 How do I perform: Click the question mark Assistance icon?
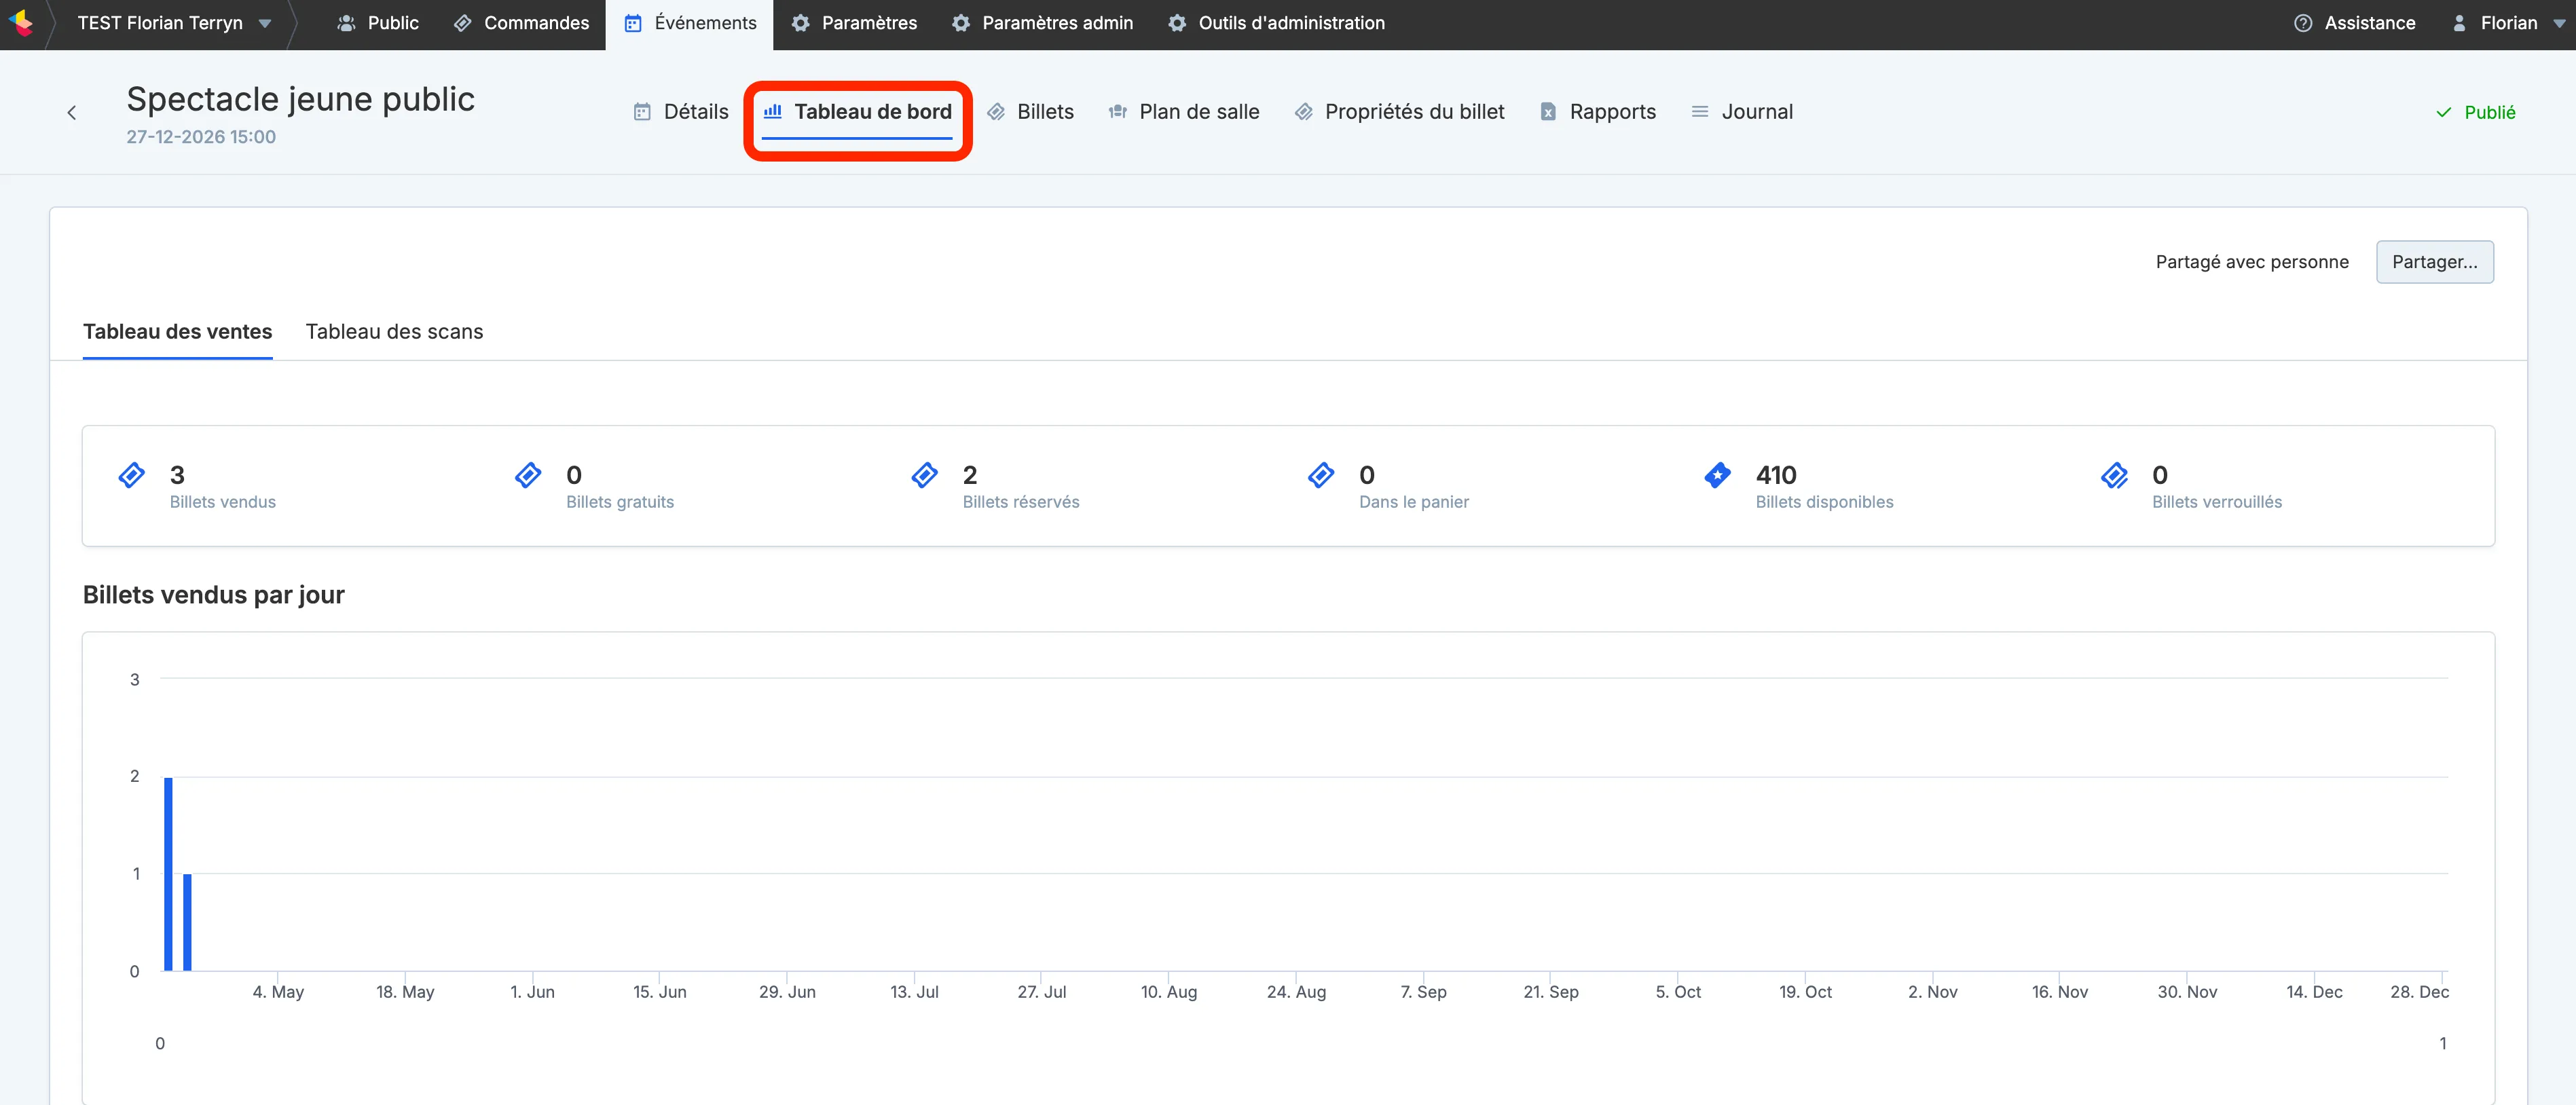pyautogui.click(x=2303, y=23)
